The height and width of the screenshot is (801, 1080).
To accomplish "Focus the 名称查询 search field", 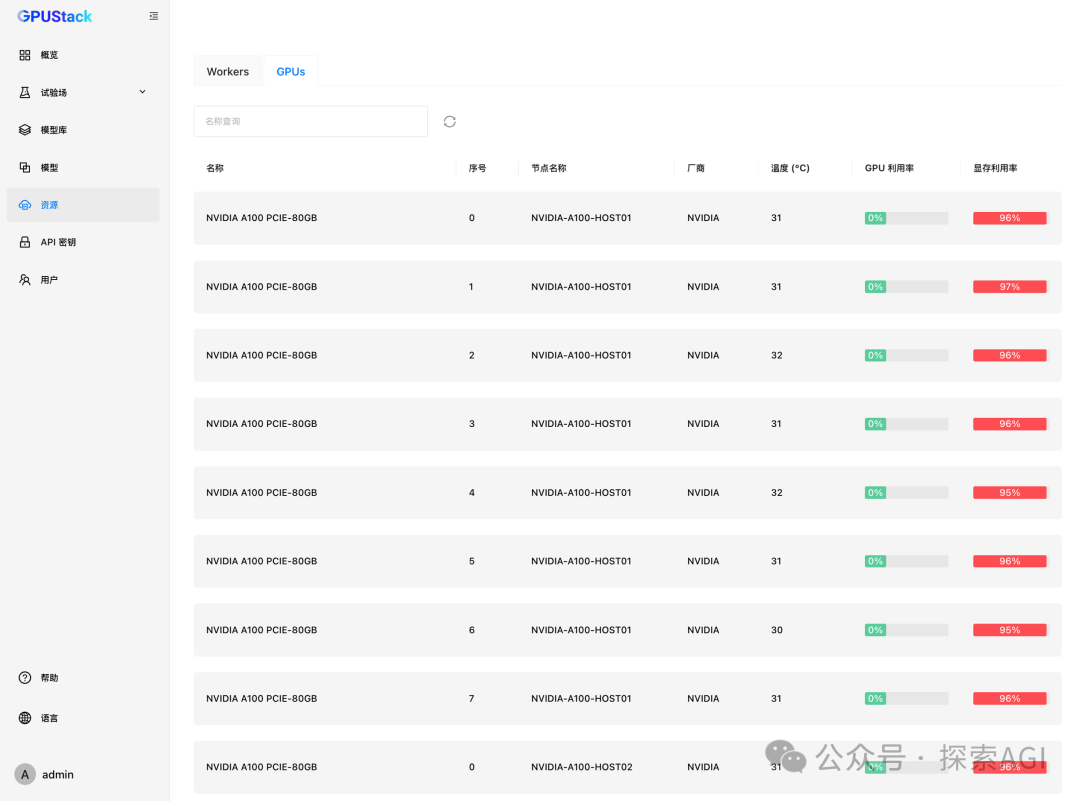I will (x=311, y=121).
